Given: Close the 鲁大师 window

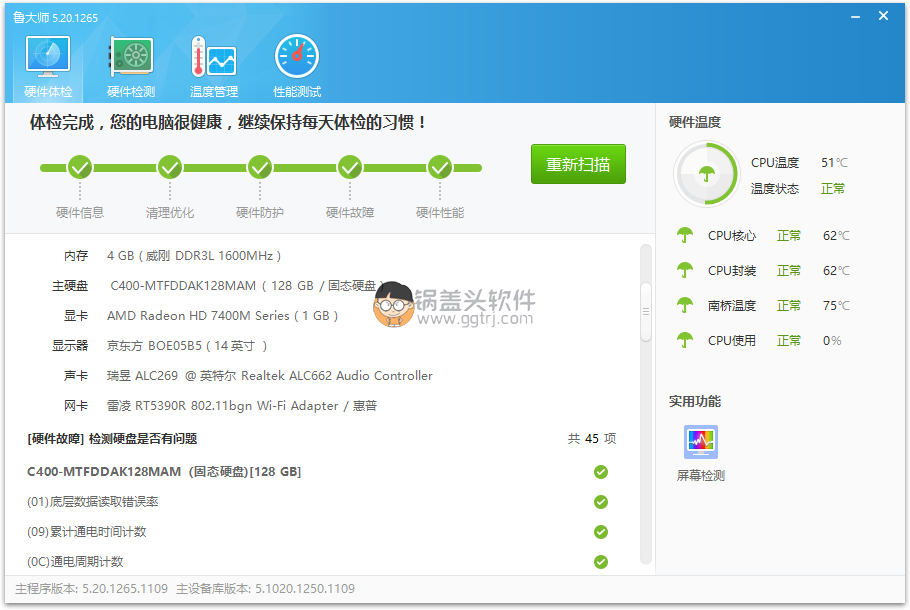Looking at the screenshot, I should point(883,16).
